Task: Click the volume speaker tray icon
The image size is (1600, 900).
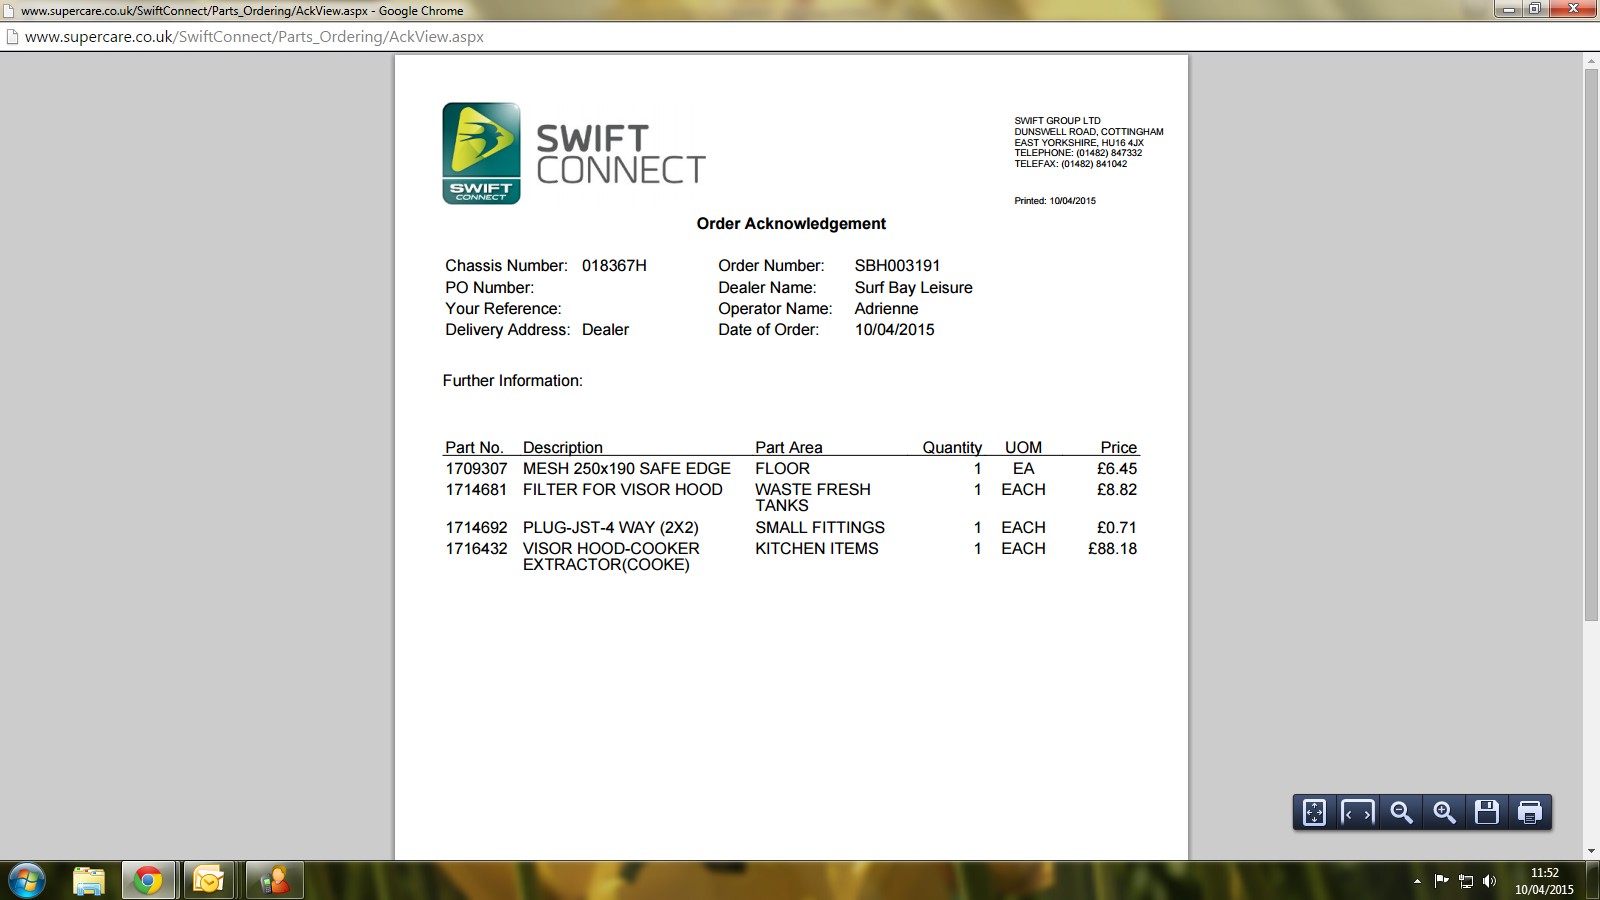Action: pos(1489,881)
